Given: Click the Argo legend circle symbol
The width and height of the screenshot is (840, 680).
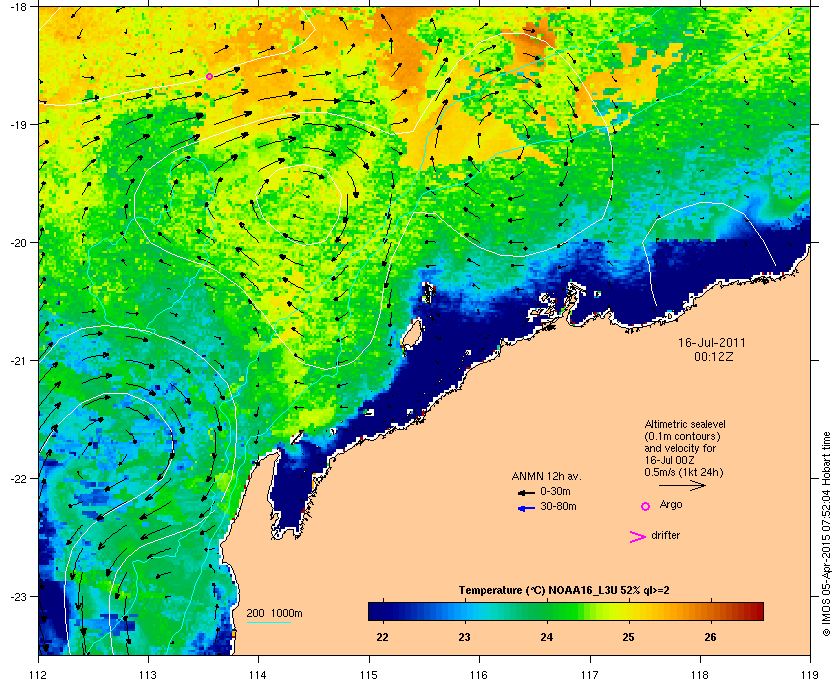Looking at the screenshot, I should click(646, 506).
